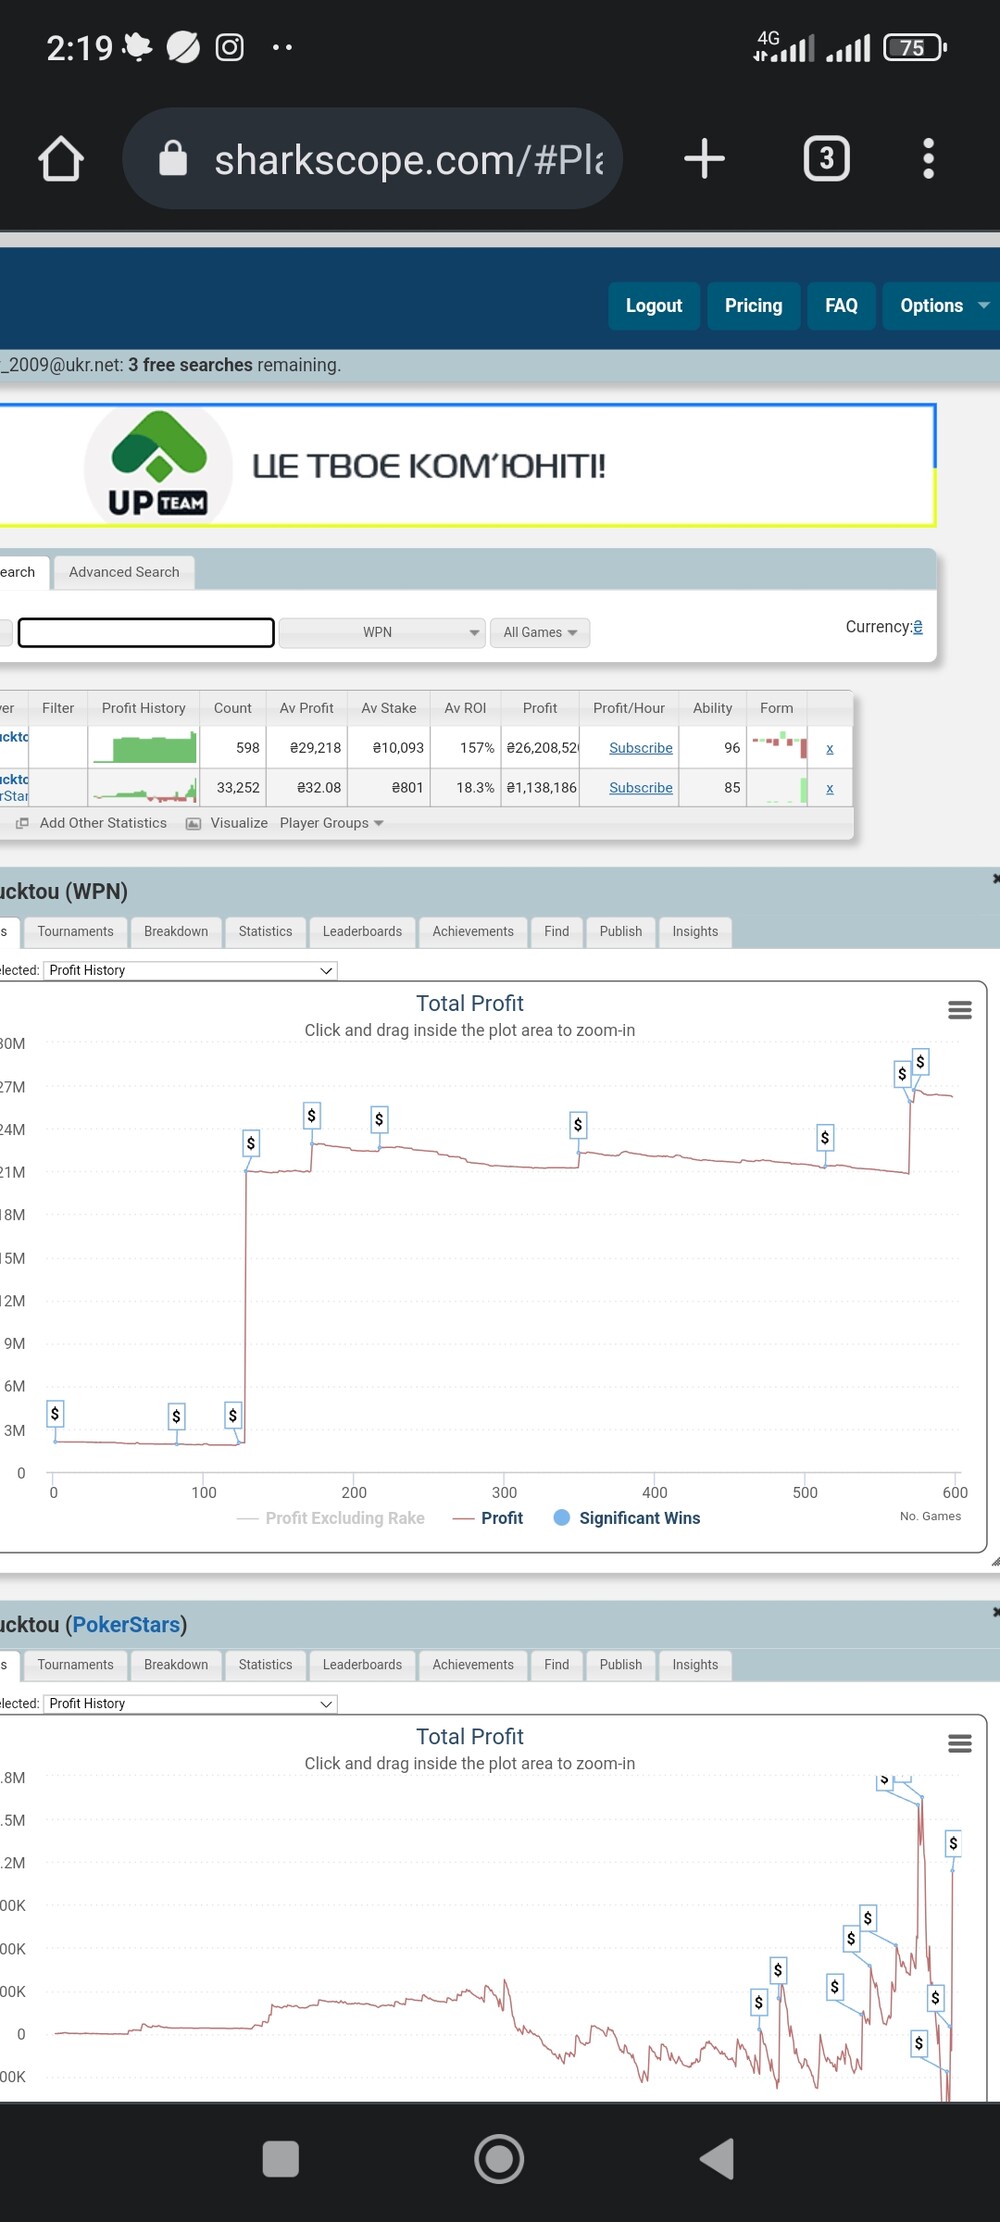This screenshot has width=1000, height=2222.
Task: Click the Filter column header
Action: [58, 708]
